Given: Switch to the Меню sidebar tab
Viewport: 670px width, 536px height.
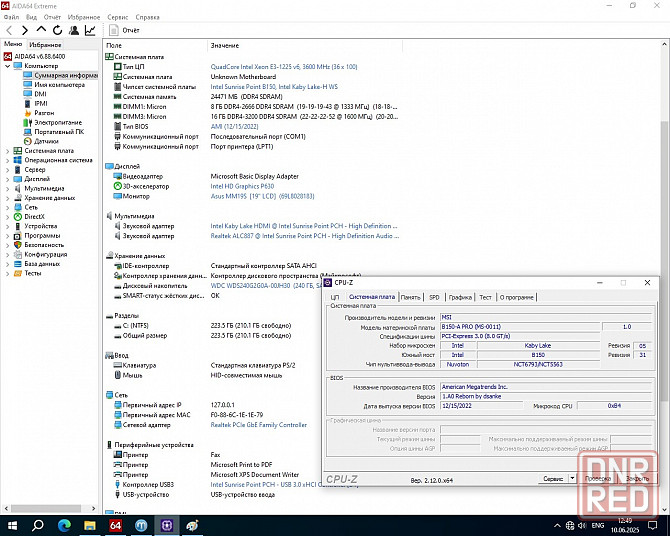Looking at the screenshot, I should pos(13,44).
